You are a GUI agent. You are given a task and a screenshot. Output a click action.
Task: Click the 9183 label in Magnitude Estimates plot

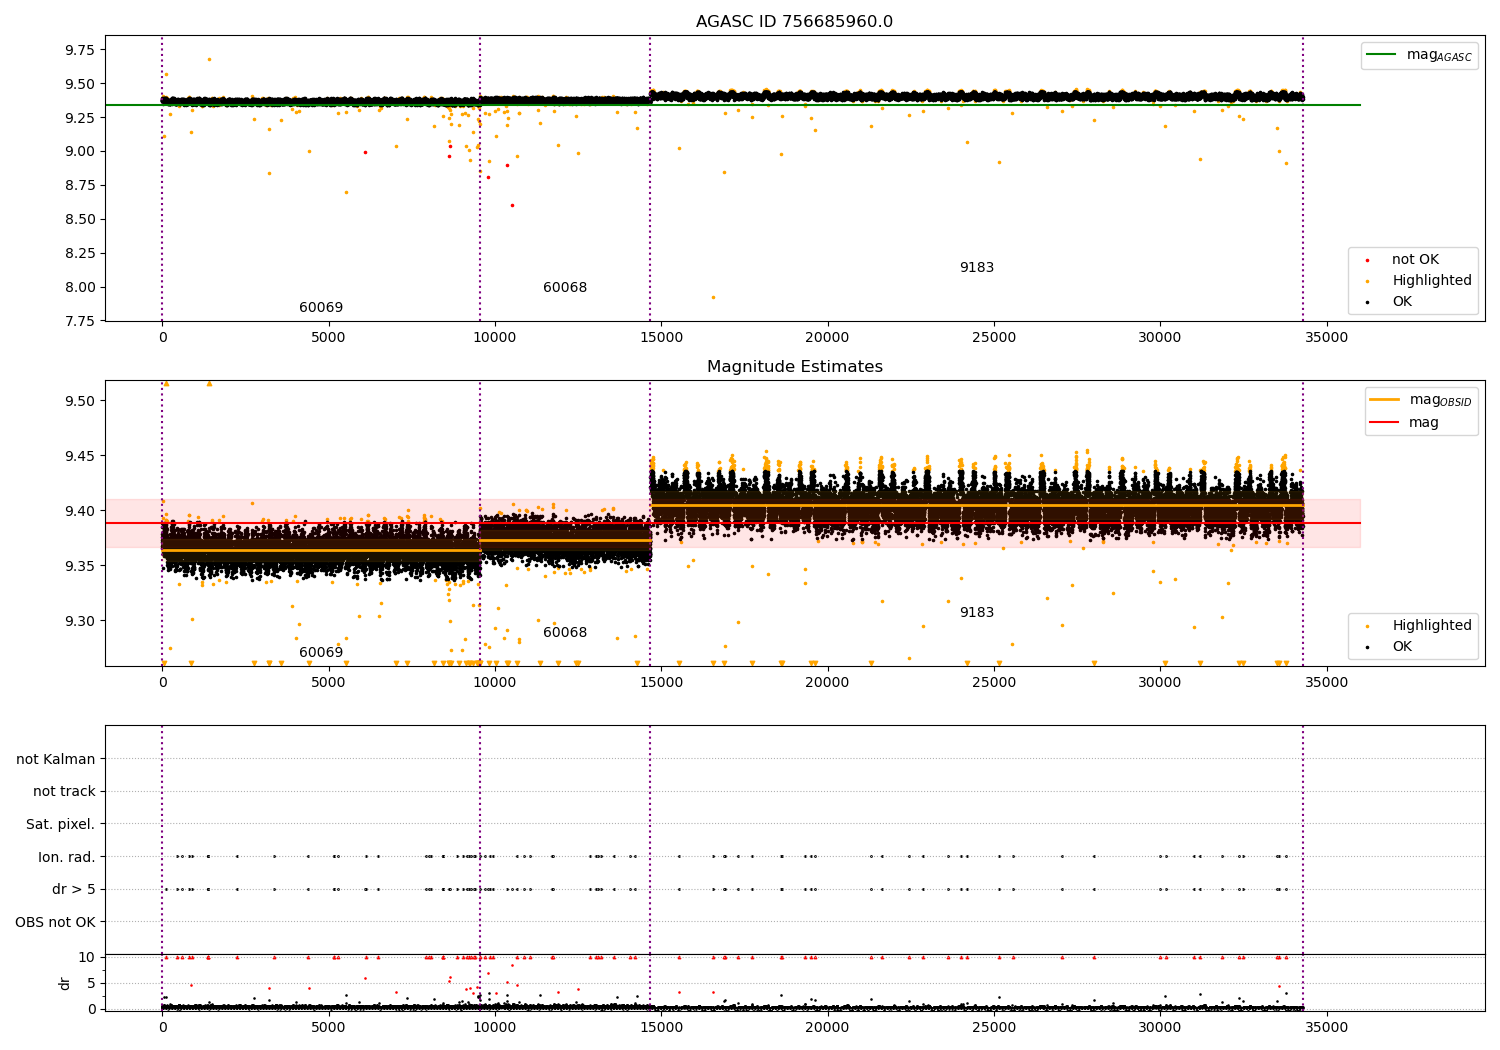(977, 613)
